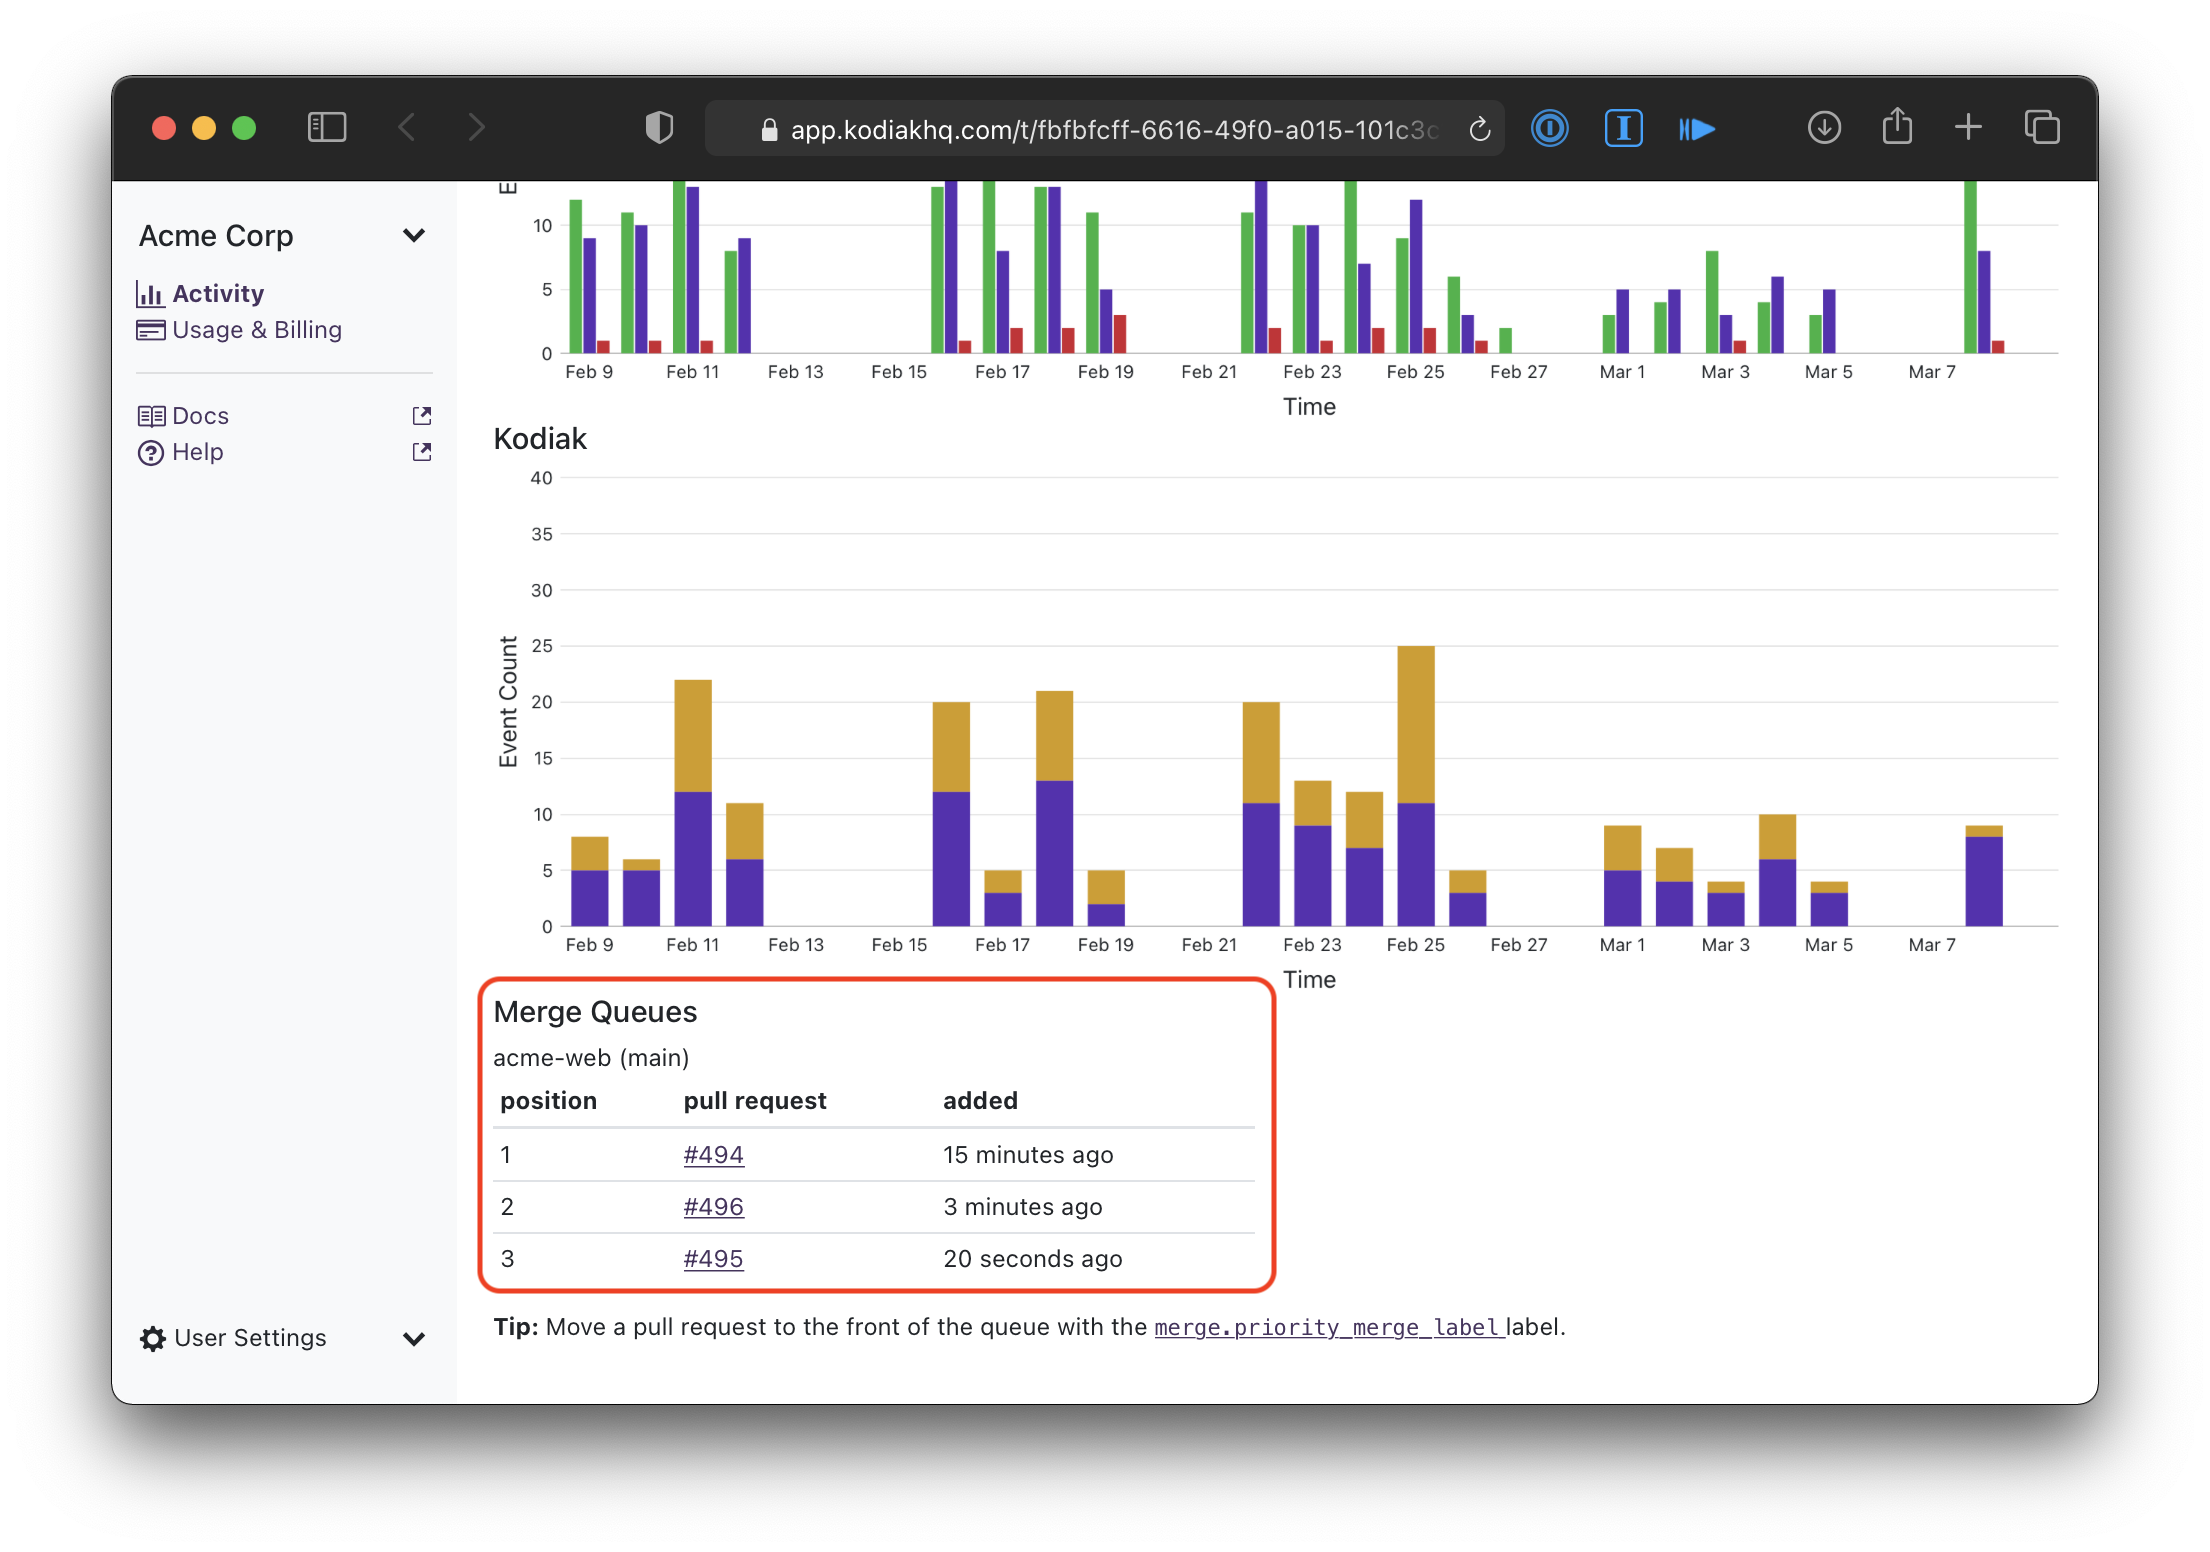Open pull request #495 link
Viewport: 2210px width, 1552px height.
click(713, 1259)
